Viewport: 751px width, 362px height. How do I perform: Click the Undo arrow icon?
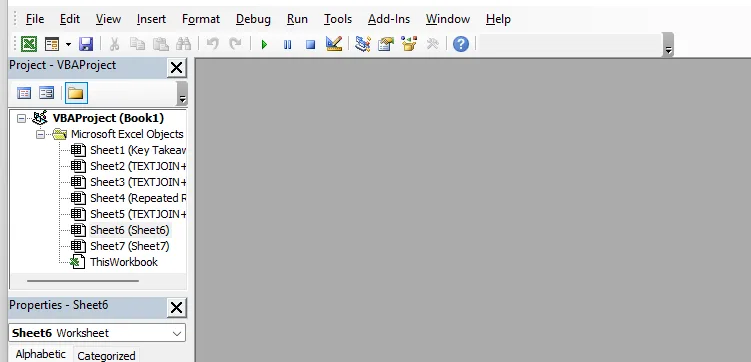click(x=212, y=44)
